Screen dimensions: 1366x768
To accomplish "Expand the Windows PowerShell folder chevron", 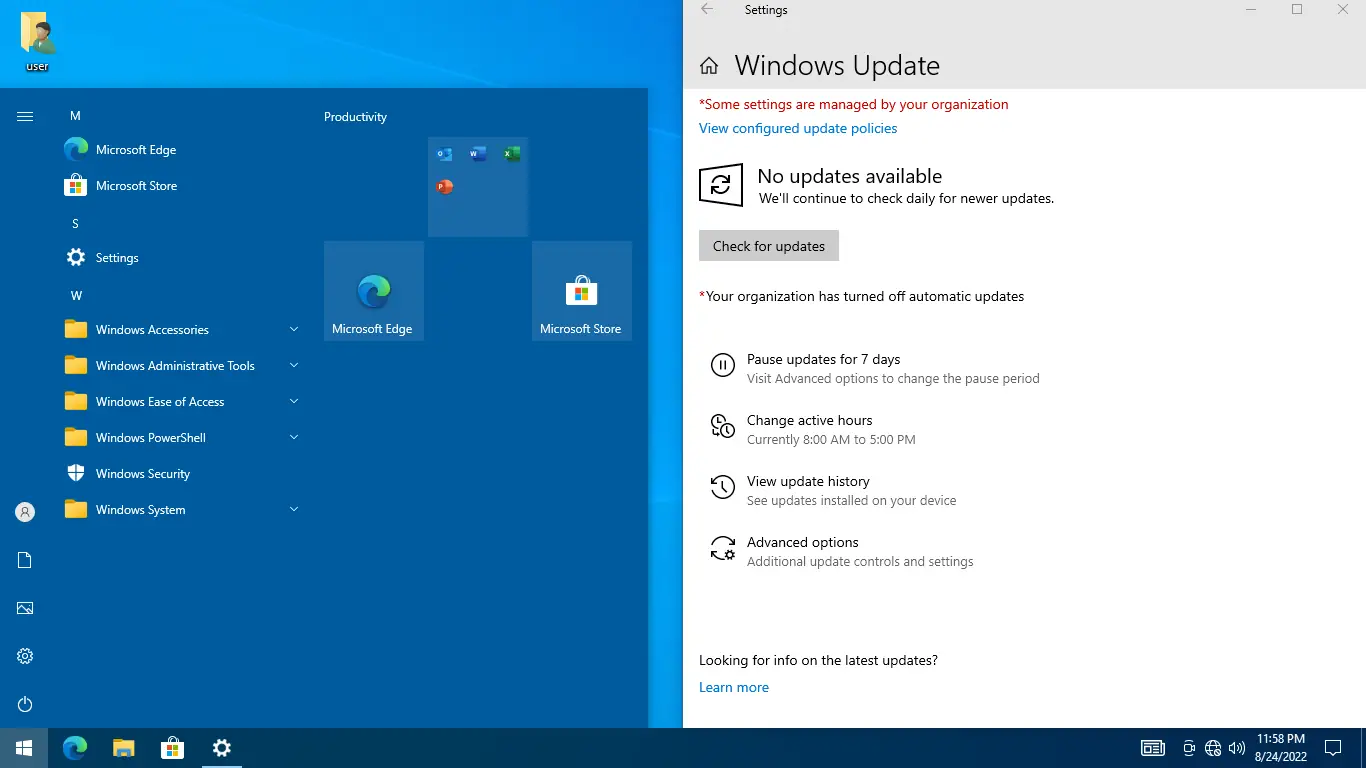I will coord(294,437).
